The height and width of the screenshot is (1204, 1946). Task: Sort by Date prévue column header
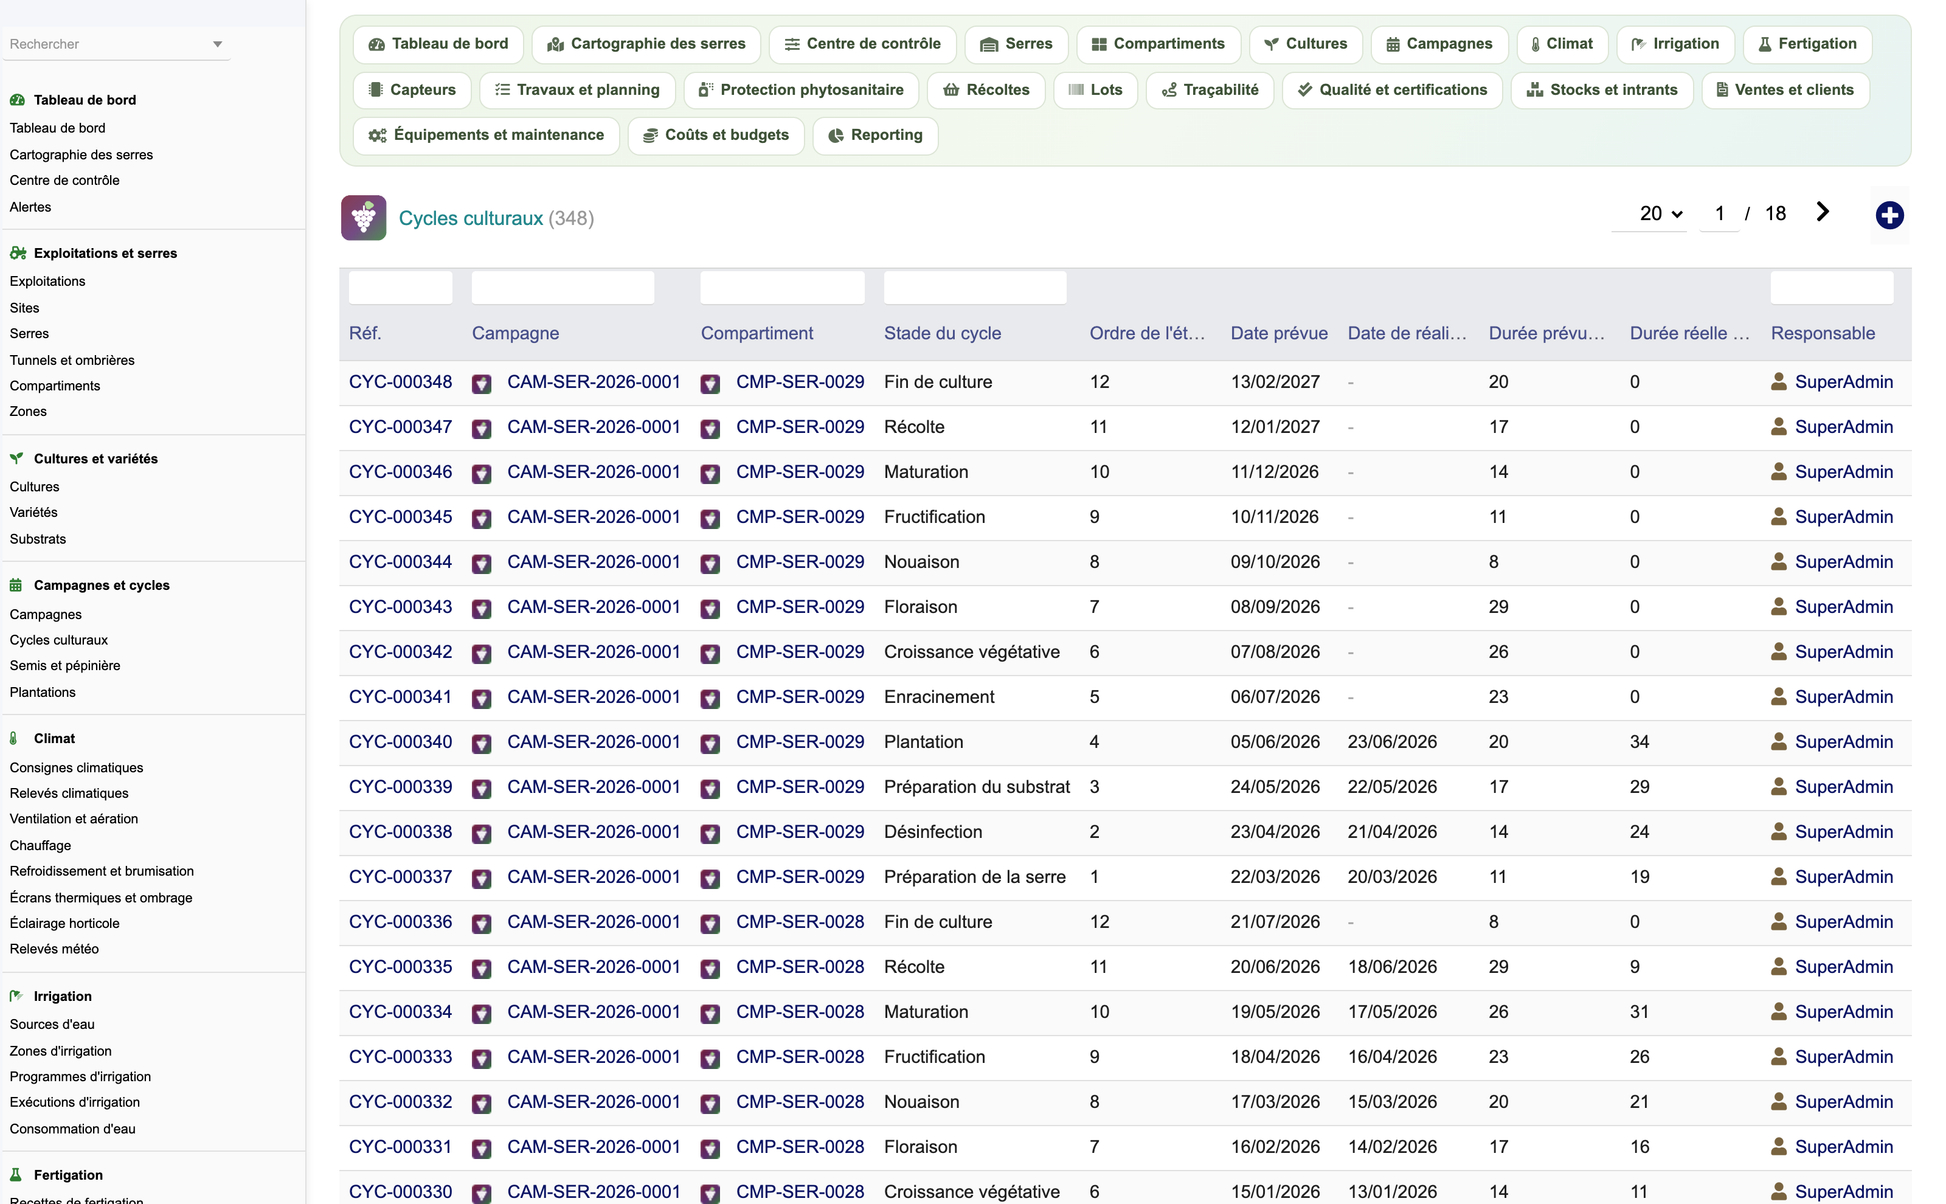point(1279,333)
